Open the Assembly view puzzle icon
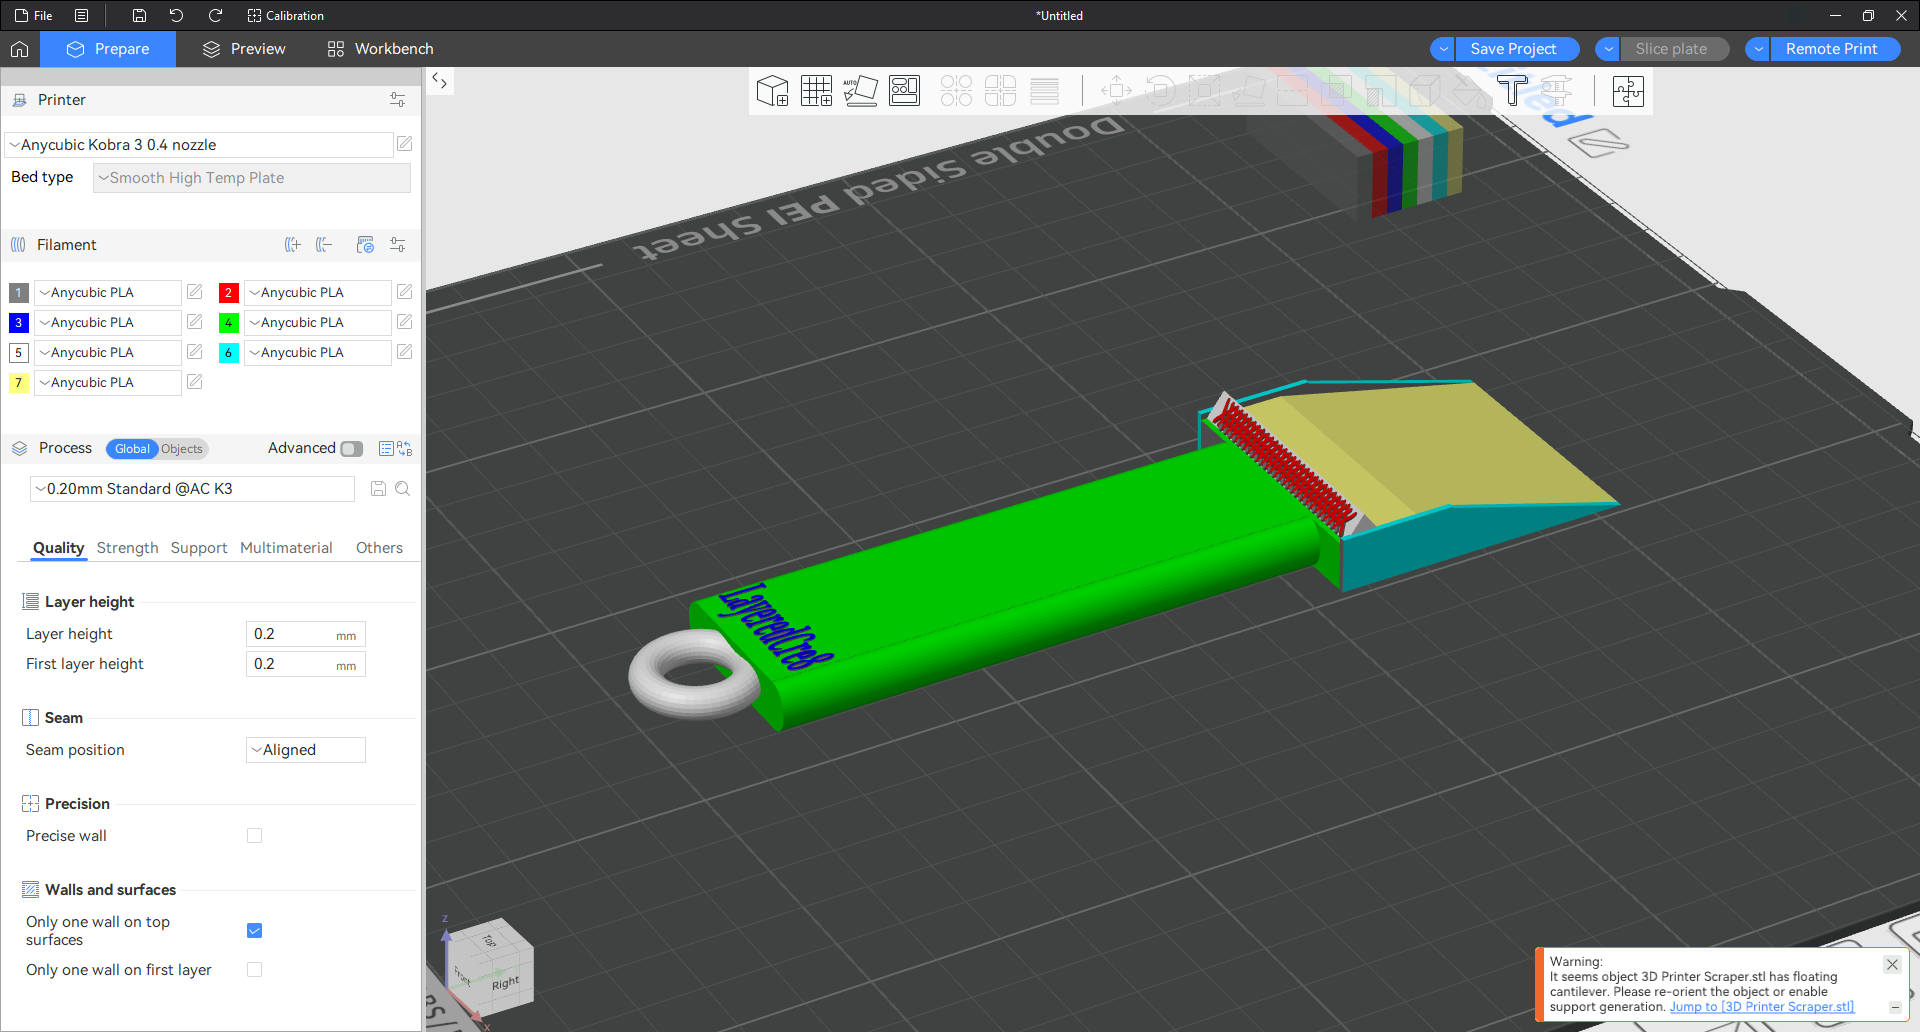 pyautogui.click(x=1628, y=91)
